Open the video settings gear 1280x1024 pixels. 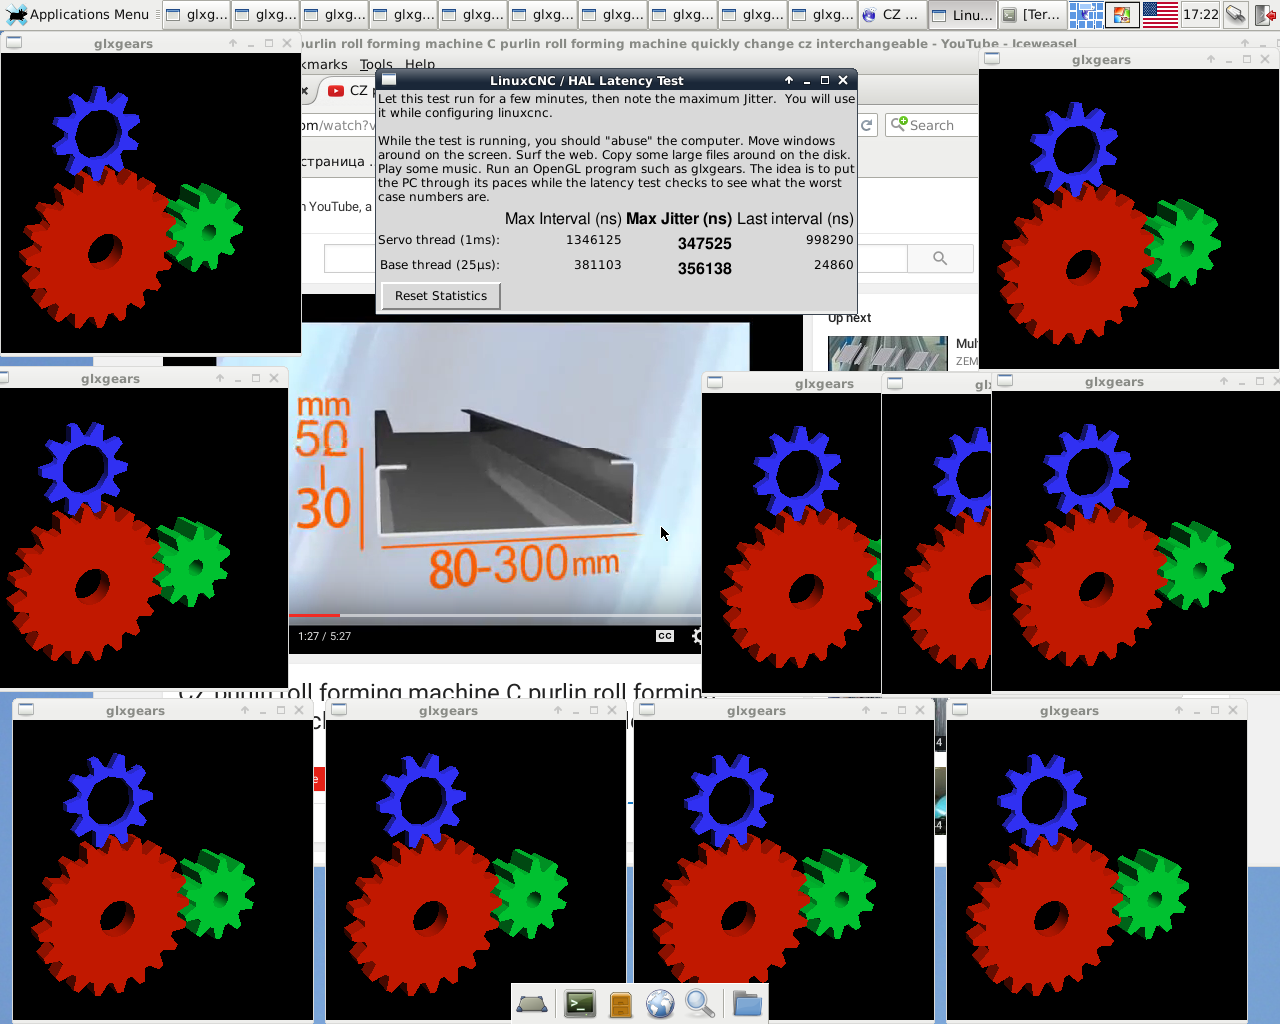[697, 636]
